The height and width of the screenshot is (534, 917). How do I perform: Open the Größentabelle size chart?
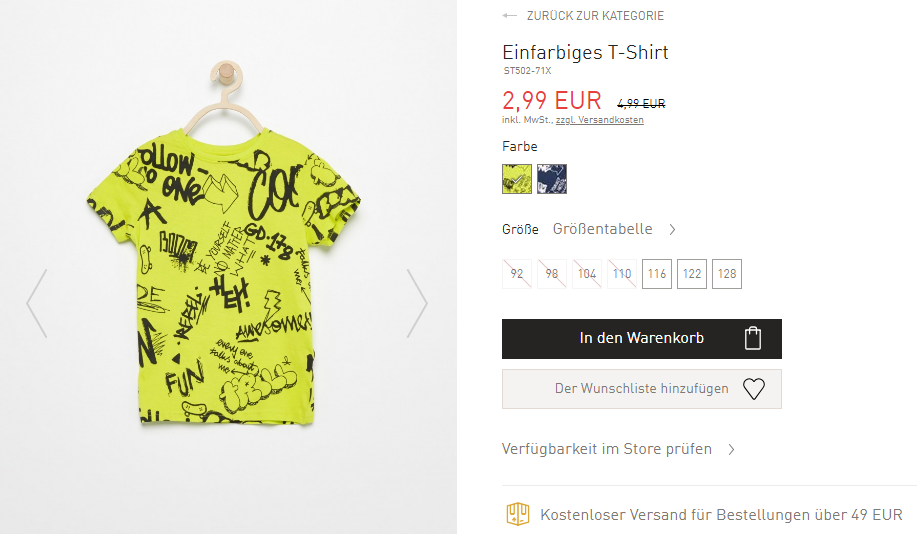602,229
